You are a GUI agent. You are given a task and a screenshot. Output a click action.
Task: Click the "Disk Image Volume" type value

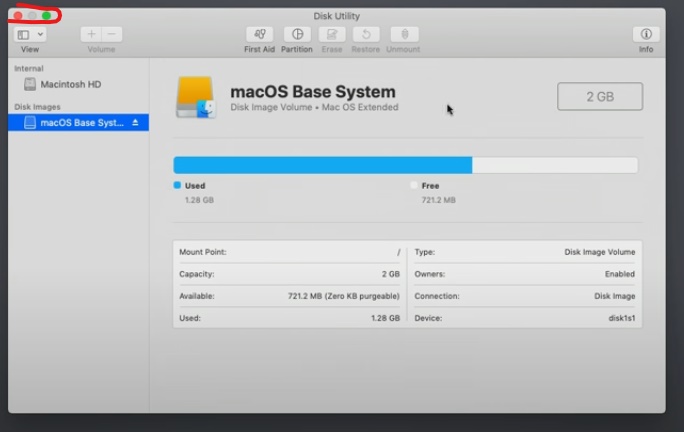(600, 252)
